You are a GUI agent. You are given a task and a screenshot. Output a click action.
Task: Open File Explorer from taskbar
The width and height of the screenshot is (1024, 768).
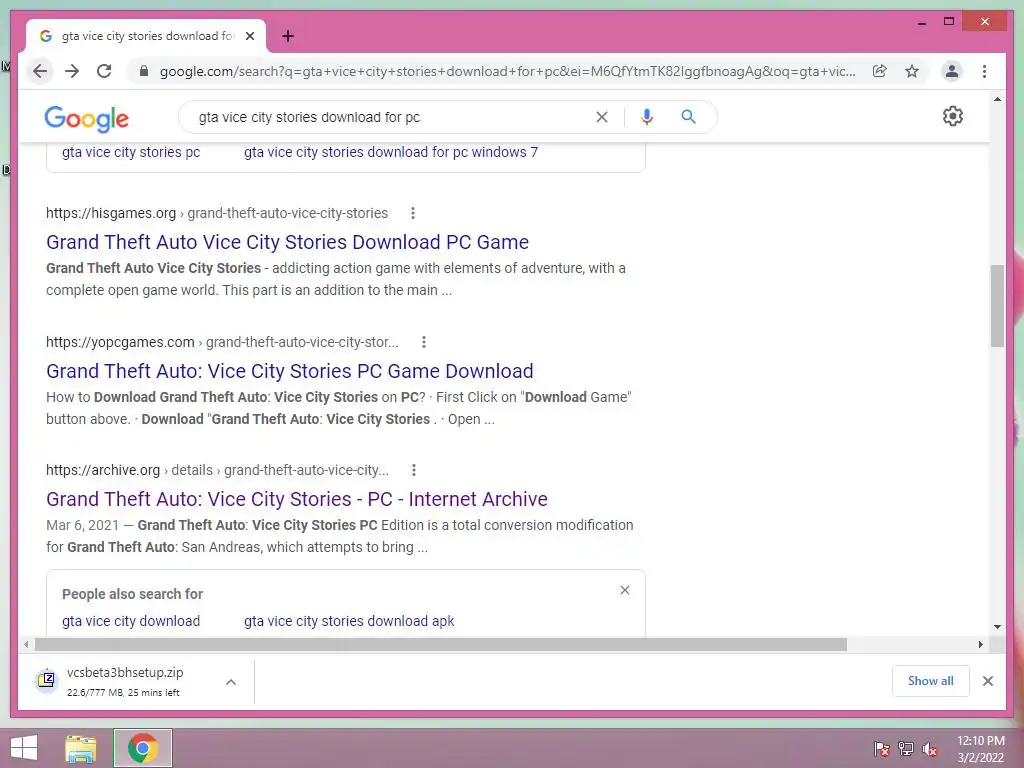[x=80, y=748]
